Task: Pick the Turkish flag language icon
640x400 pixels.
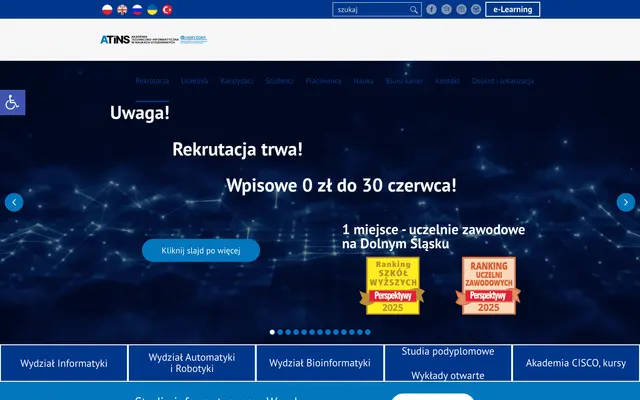Action: [x=167, y=9]
